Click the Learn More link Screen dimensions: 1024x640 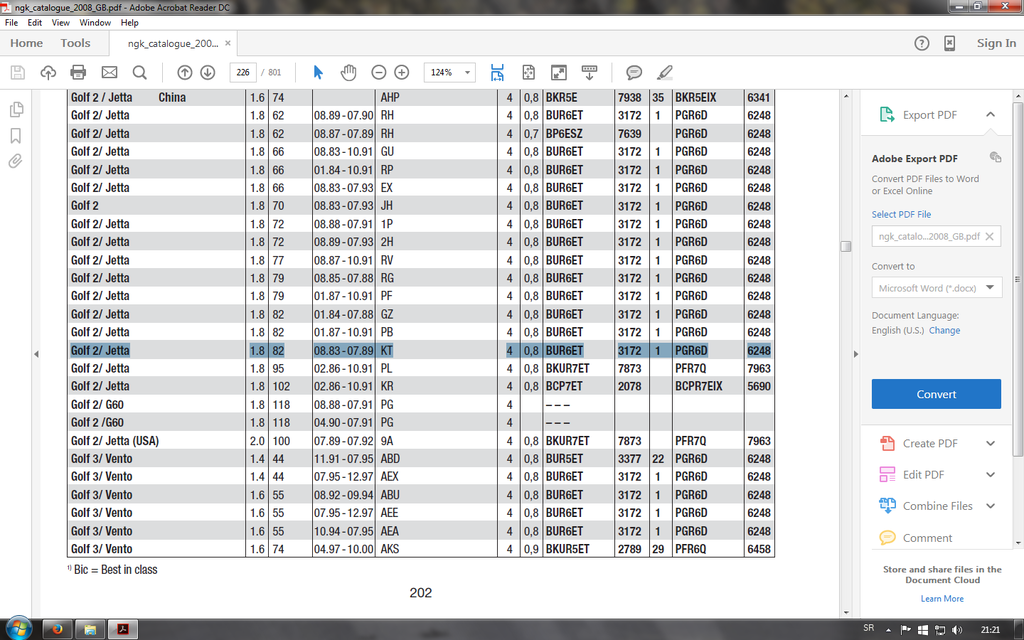coord(942,598)
